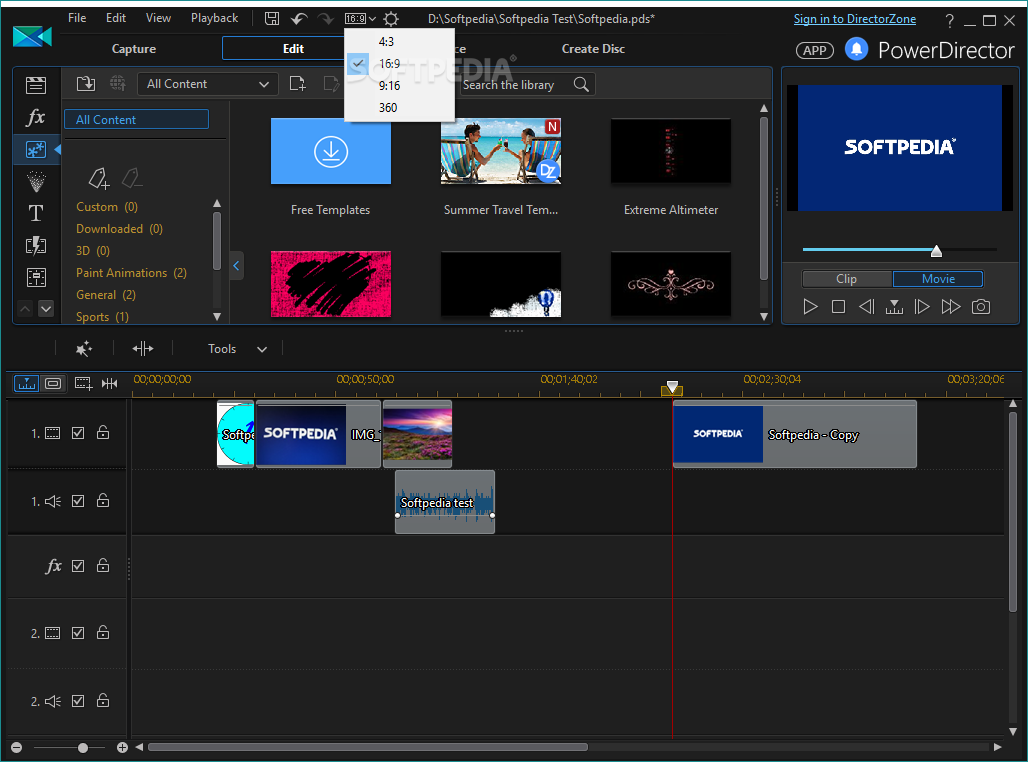
Task: Lock video track 1
Action: [103, 432]
